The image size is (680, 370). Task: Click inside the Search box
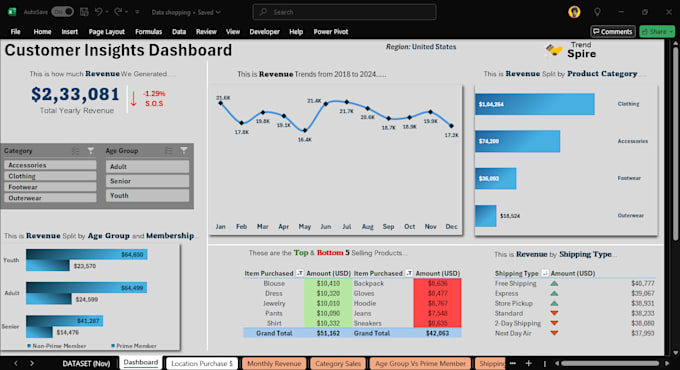[x=344, y=12]
